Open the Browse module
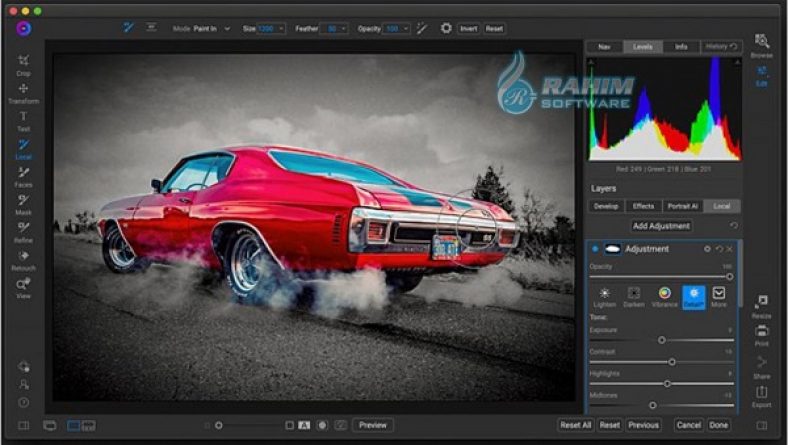Viewport: 788px width, 445px height. 762,46
